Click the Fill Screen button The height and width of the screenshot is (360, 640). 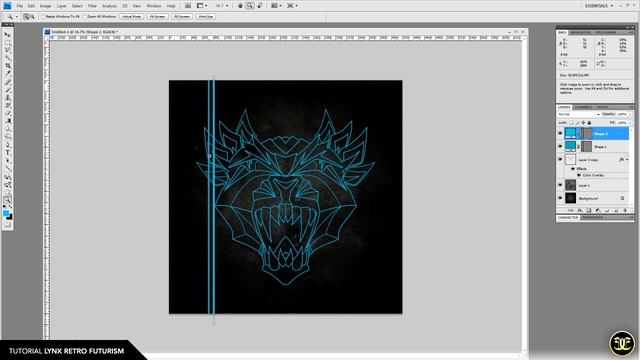pos(182,17)
